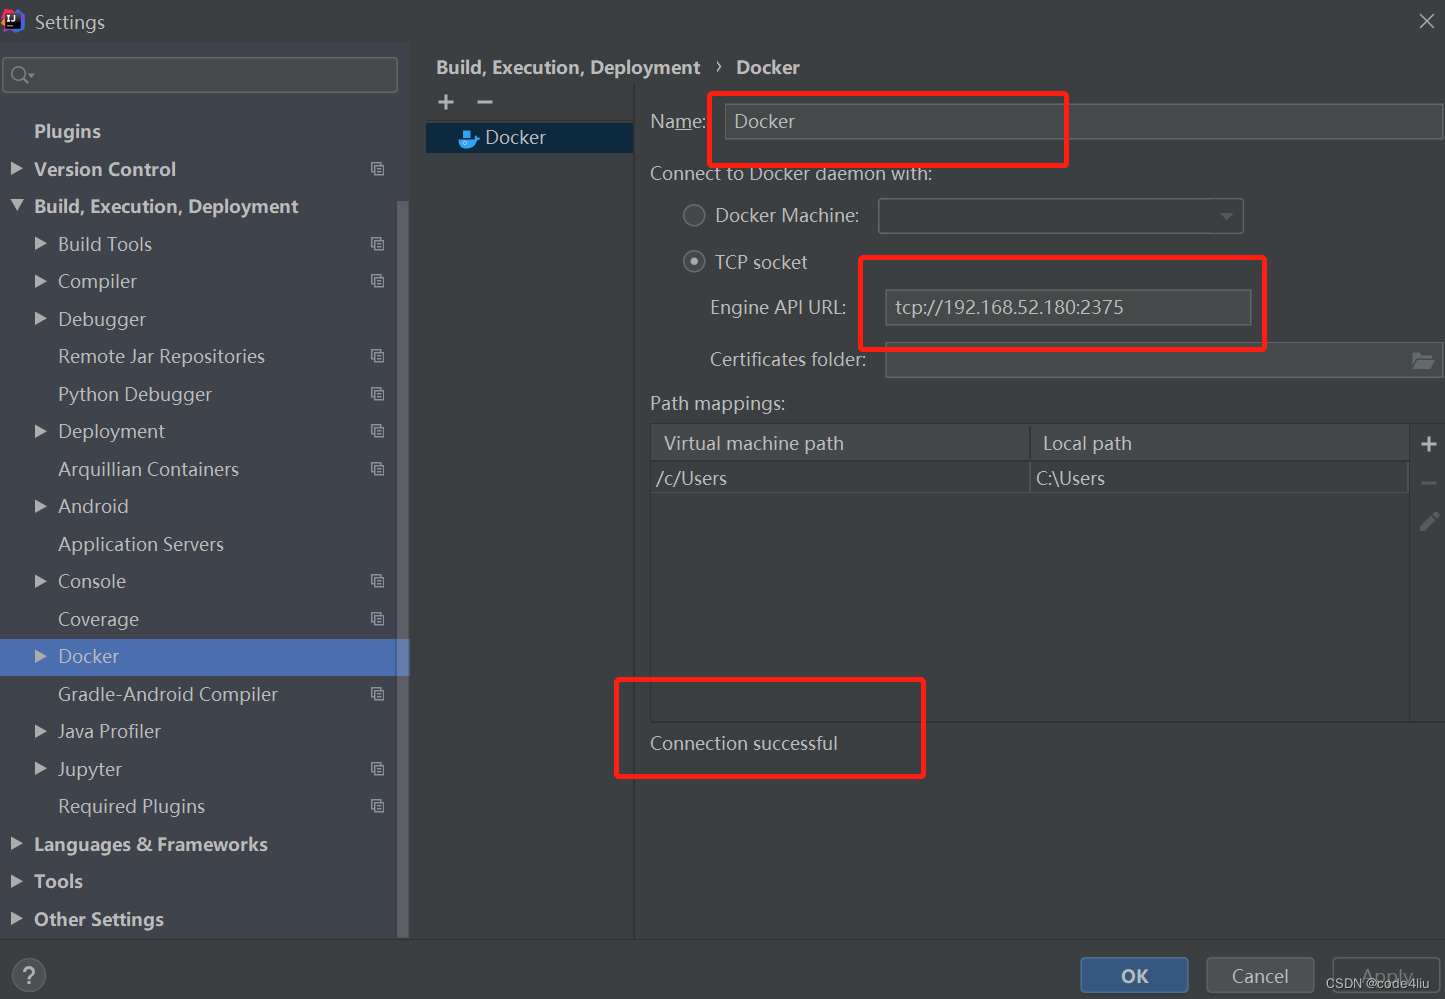Click the Virtual machine path column header
The width and height of the screenshot is (1445, 999).
tap(840, 443)
